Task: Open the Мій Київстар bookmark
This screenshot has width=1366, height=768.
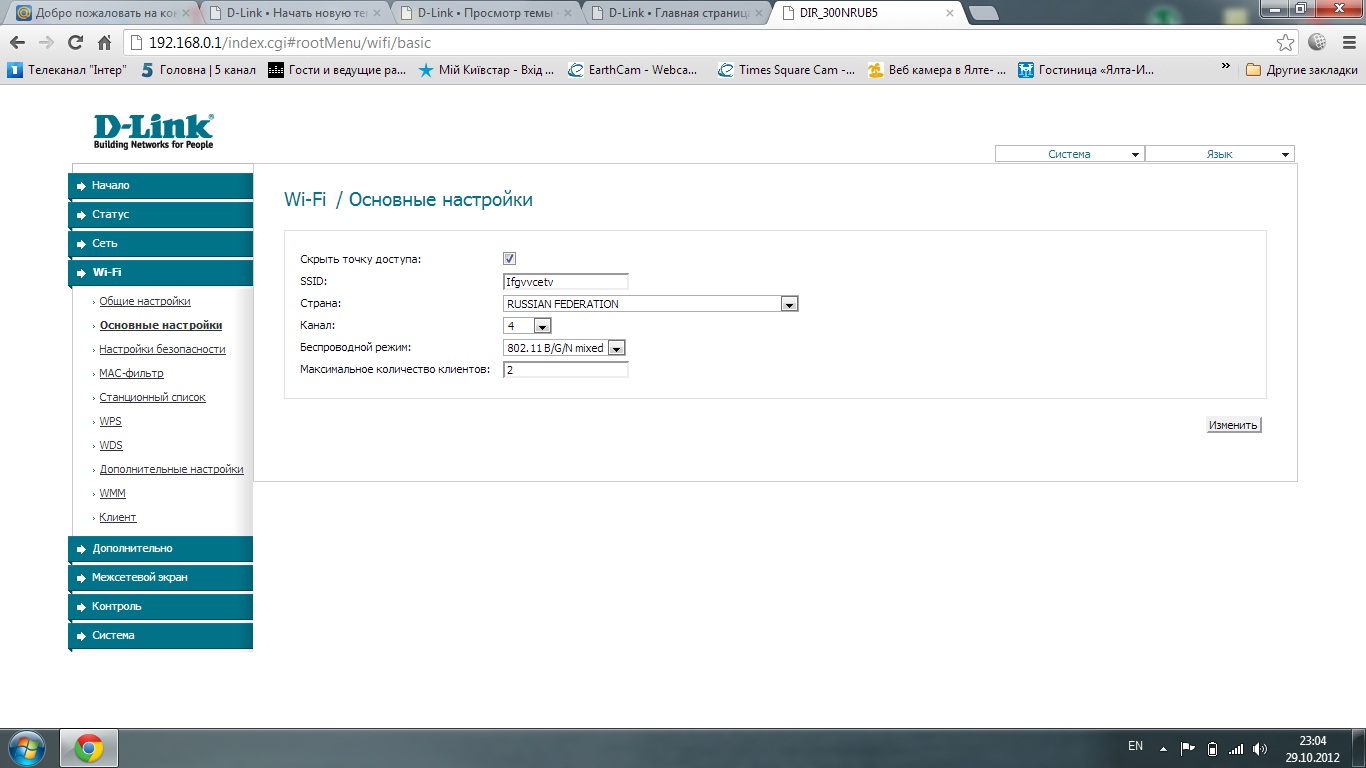Action: coord(486,70)
